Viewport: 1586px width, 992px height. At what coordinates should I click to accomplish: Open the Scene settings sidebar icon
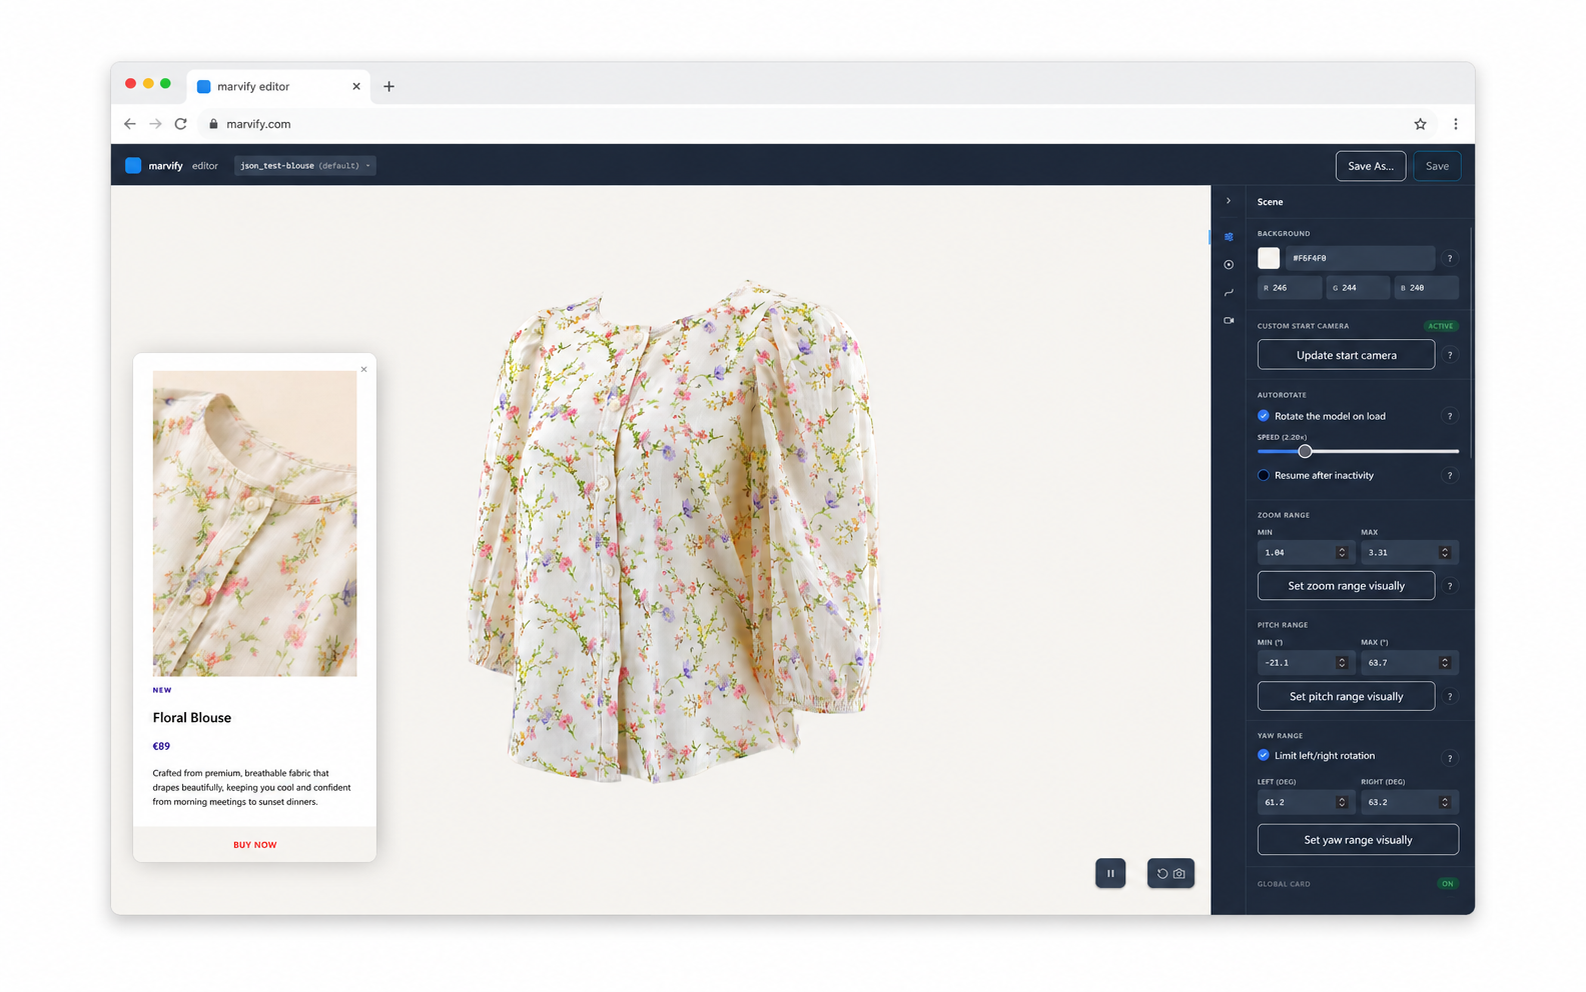pos(1228,237)
